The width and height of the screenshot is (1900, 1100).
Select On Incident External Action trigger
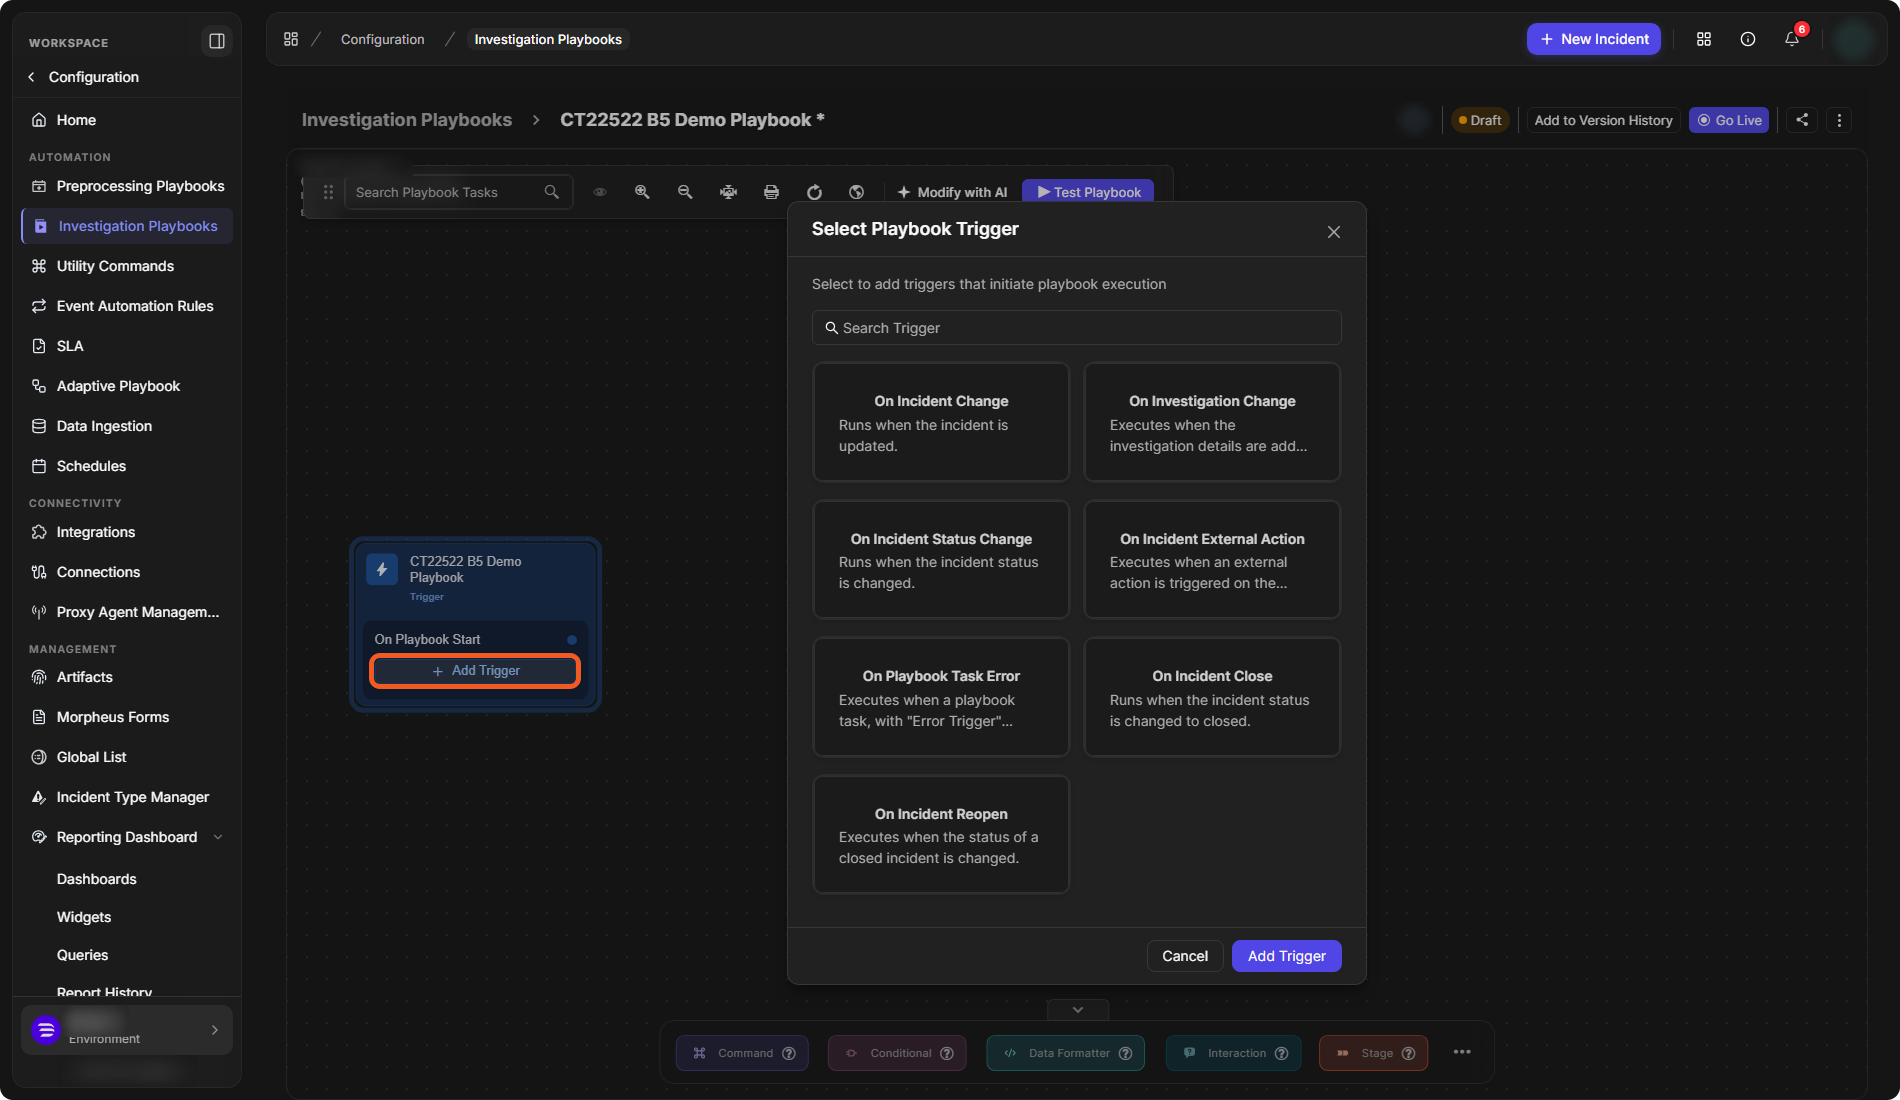pos(1212,560)
